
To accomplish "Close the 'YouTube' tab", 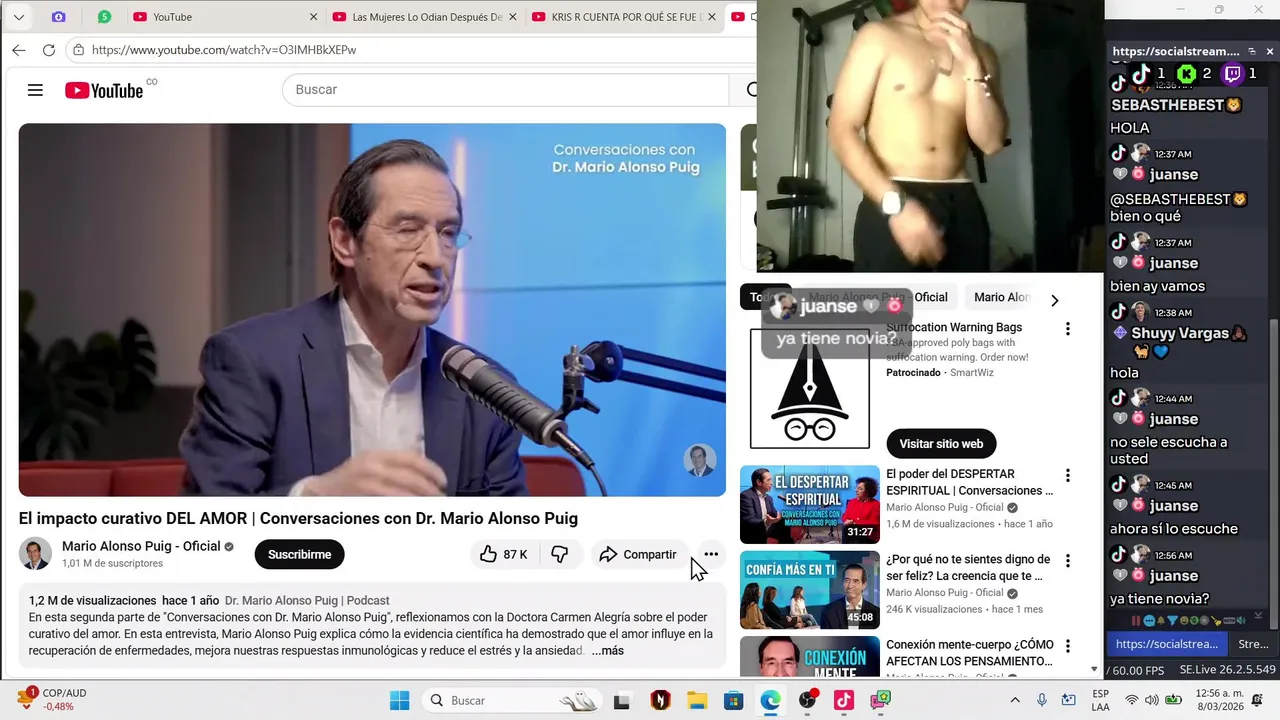I will click(314, 17).
